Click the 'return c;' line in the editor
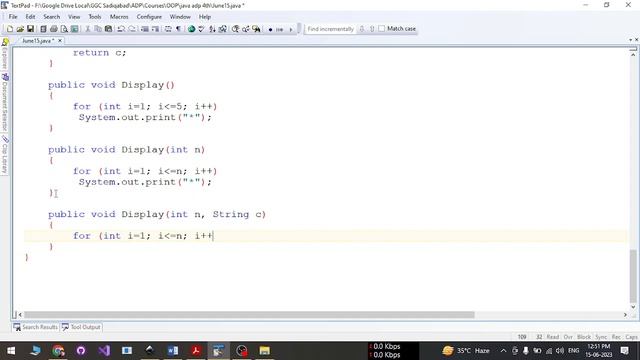Screen dimensions: 640x360 (100, 53)
